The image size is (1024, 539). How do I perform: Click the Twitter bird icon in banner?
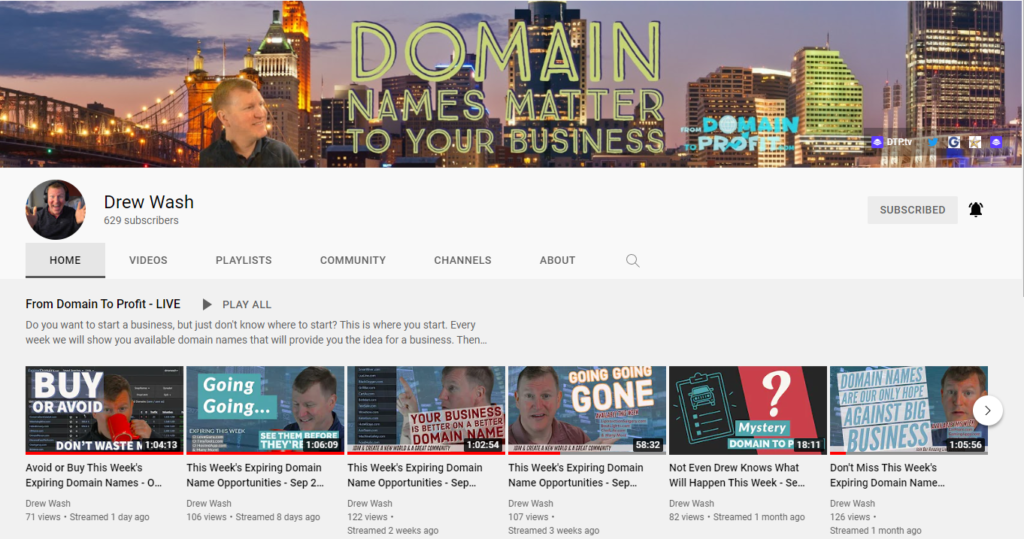pyautogui.click(x=933, y=142)
